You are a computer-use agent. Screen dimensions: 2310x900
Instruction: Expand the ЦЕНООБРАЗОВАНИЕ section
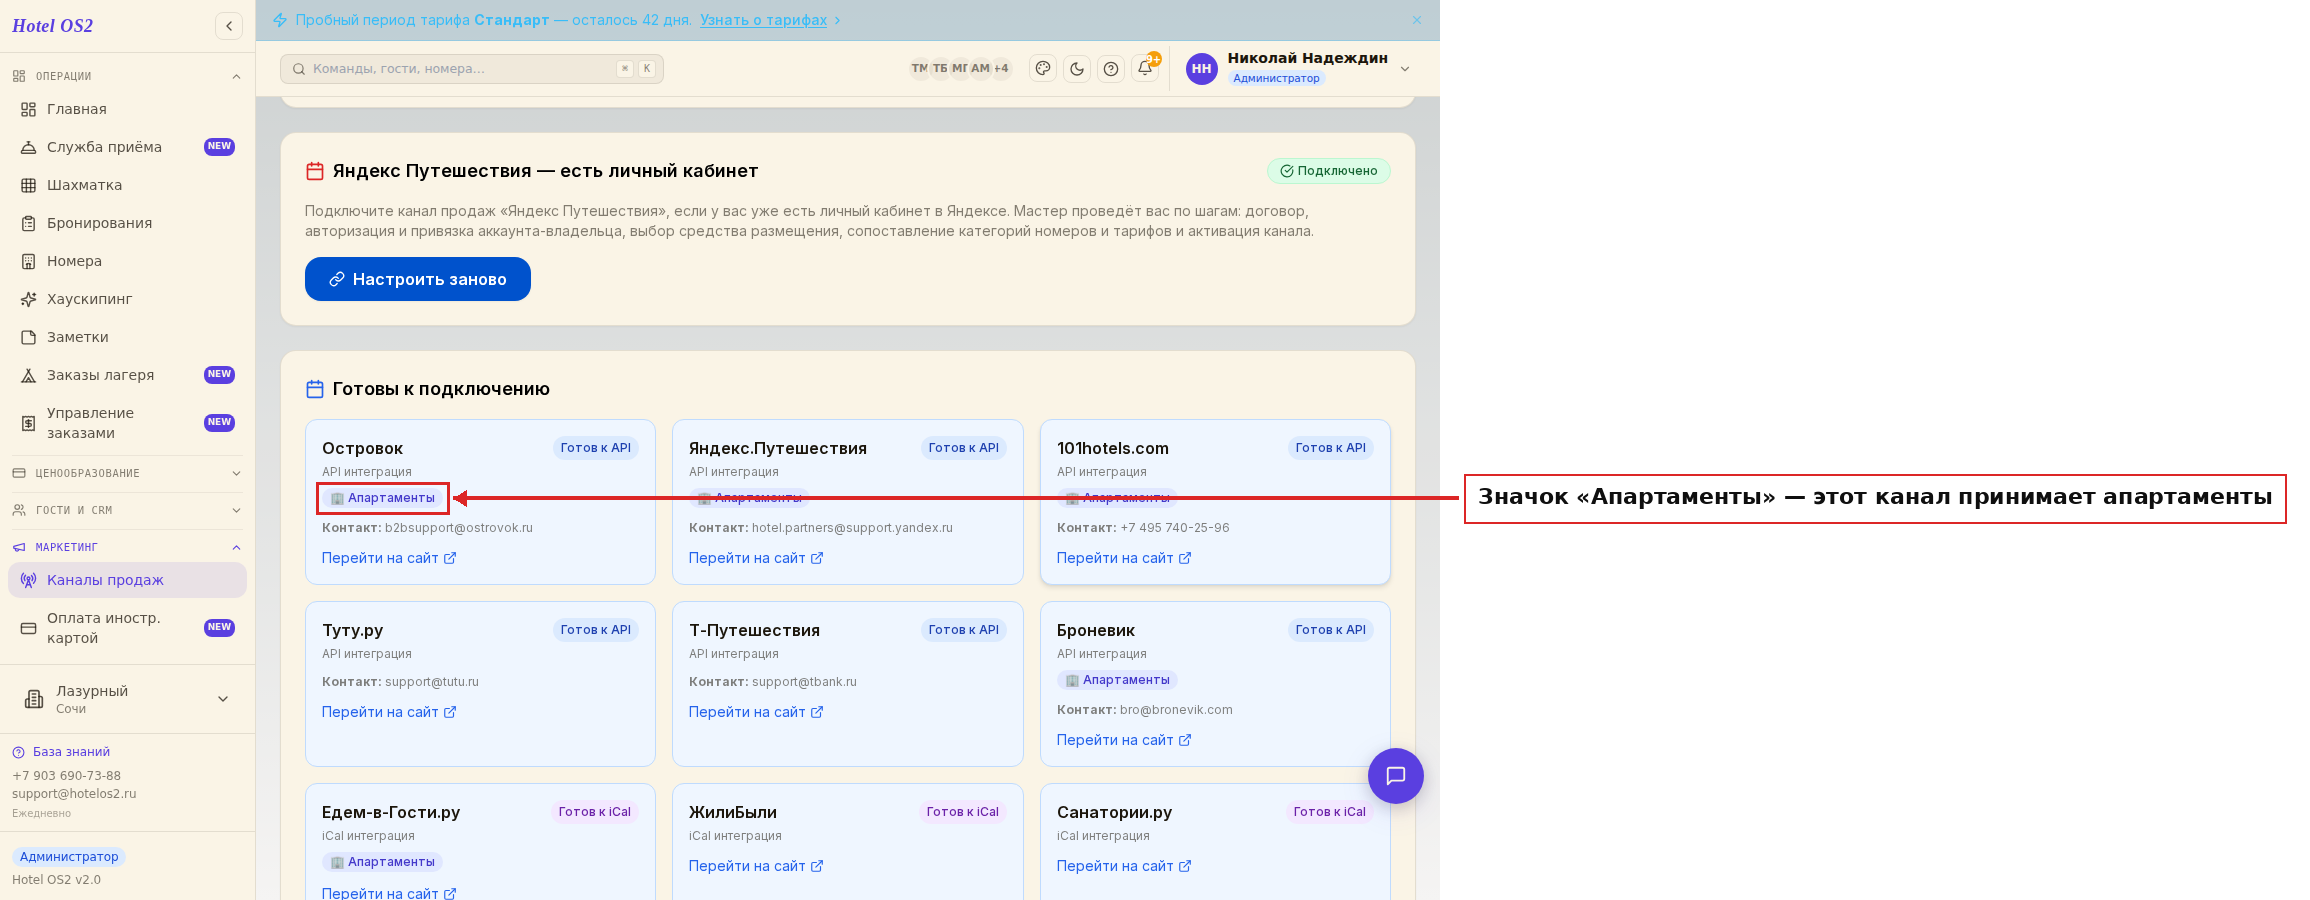[x=127, y=473]
